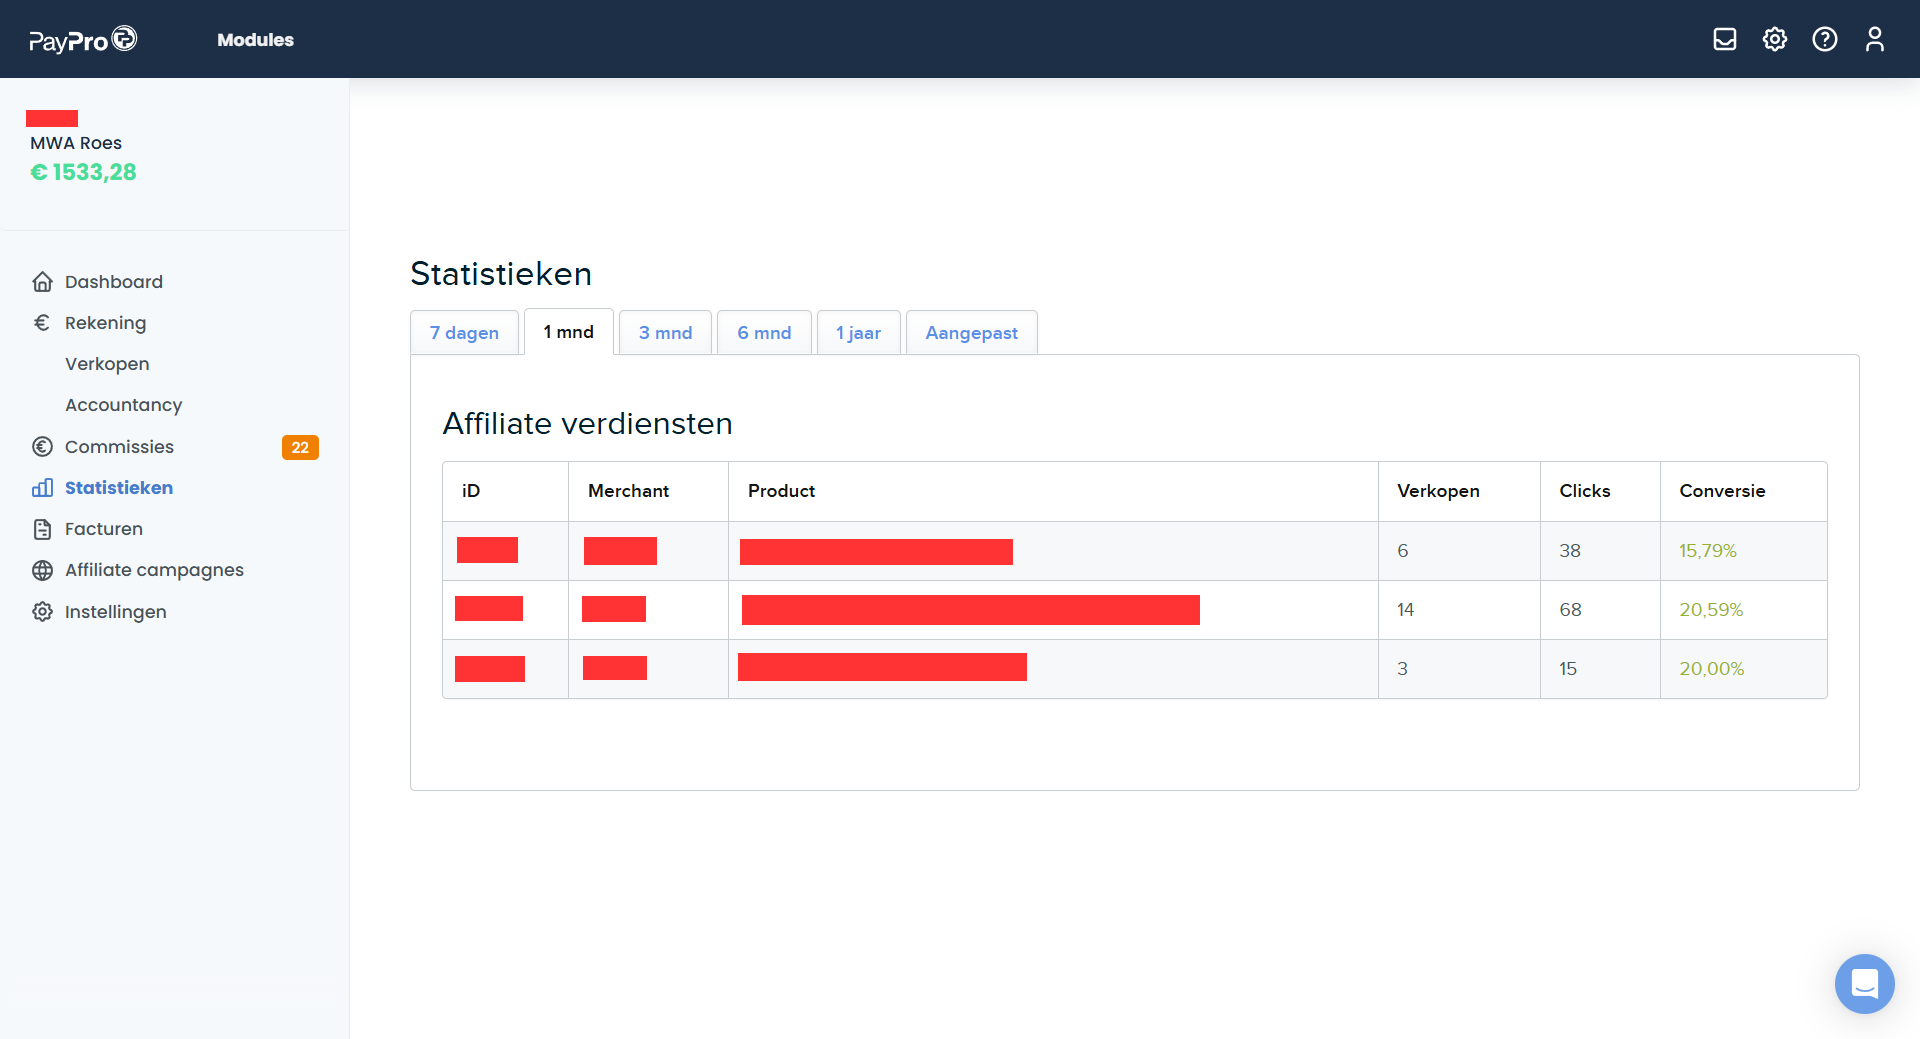Viewport: 1920px width, 1039px height.
Task: Select the 1 jaar tab
Action: [x=858, y=333]
